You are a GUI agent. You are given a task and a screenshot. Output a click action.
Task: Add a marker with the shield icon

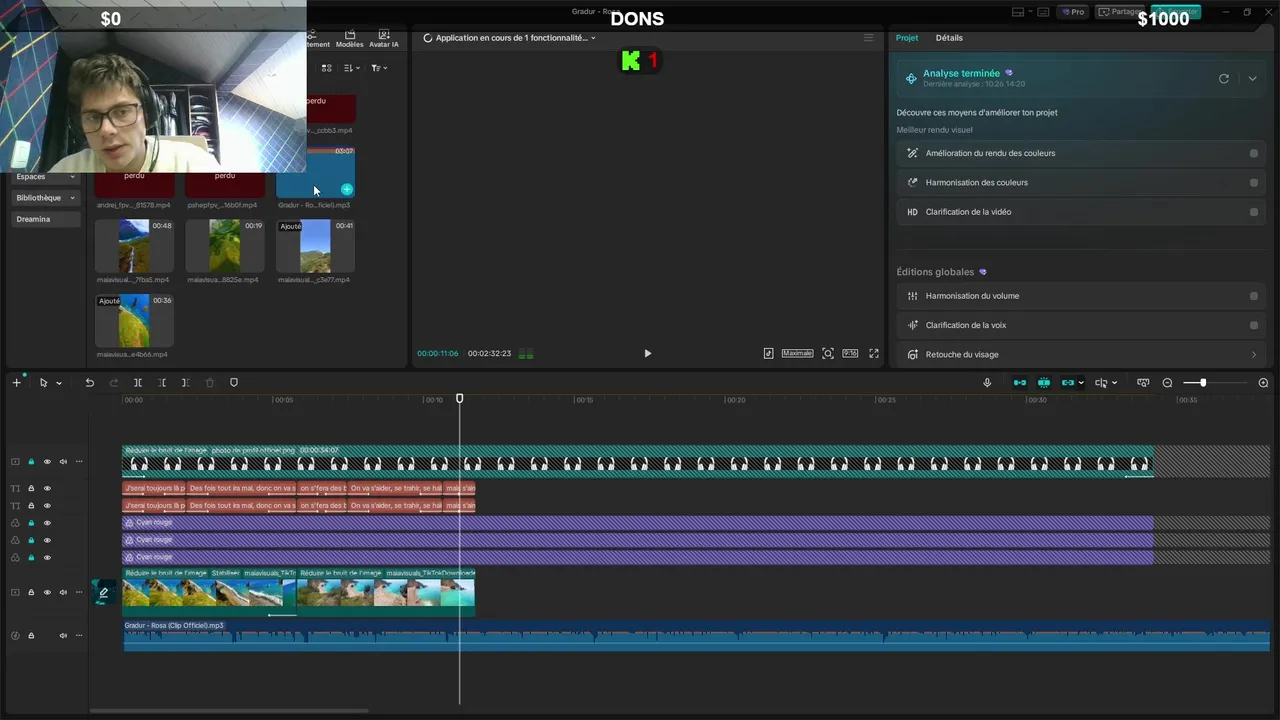tap(234, 383)
